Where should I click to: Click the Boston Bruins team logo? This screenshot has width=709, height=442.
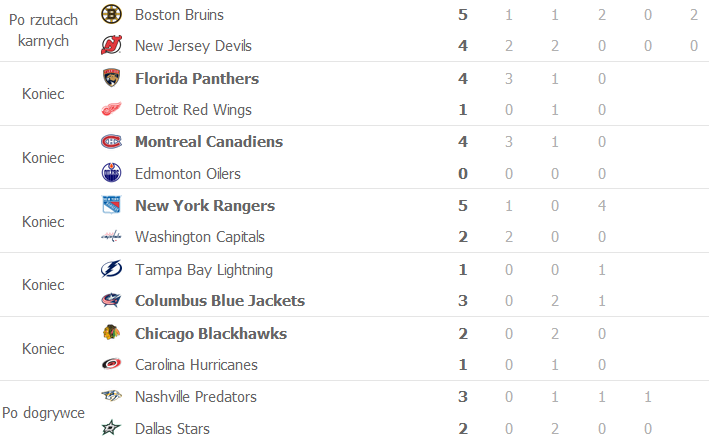(x=111, y=15)
